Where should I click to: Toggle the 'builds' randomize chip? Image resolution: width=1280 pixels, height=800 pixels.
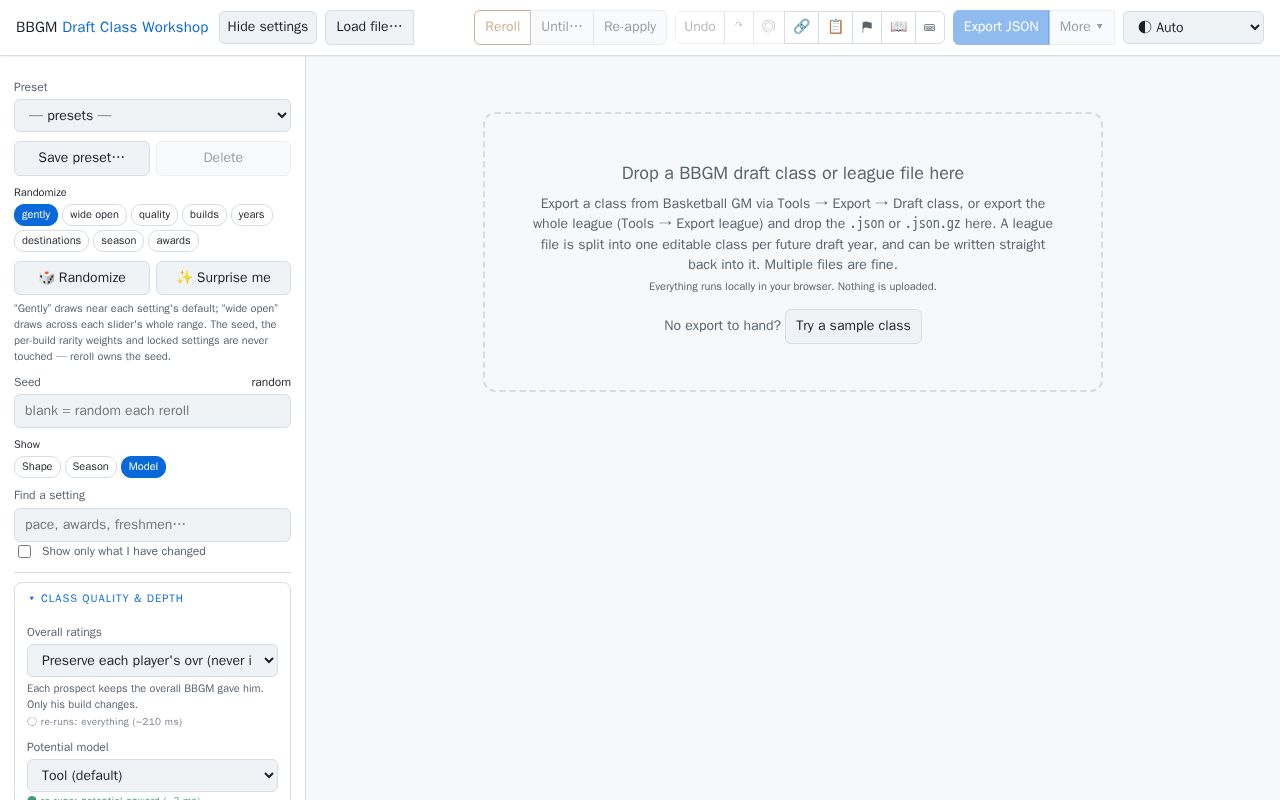[204, 215]
